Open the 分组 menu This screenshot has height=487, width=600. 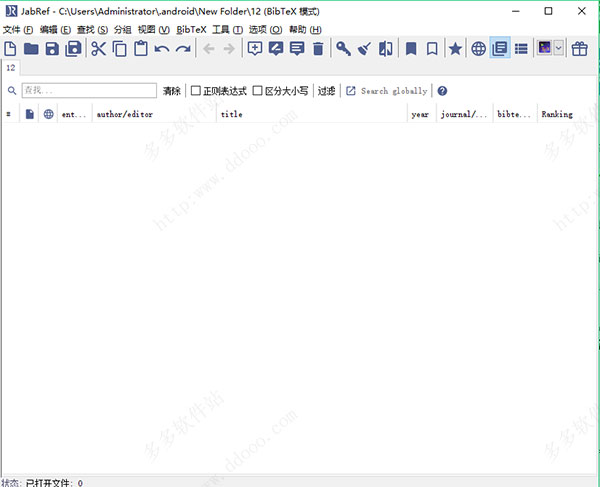point(122,29)
